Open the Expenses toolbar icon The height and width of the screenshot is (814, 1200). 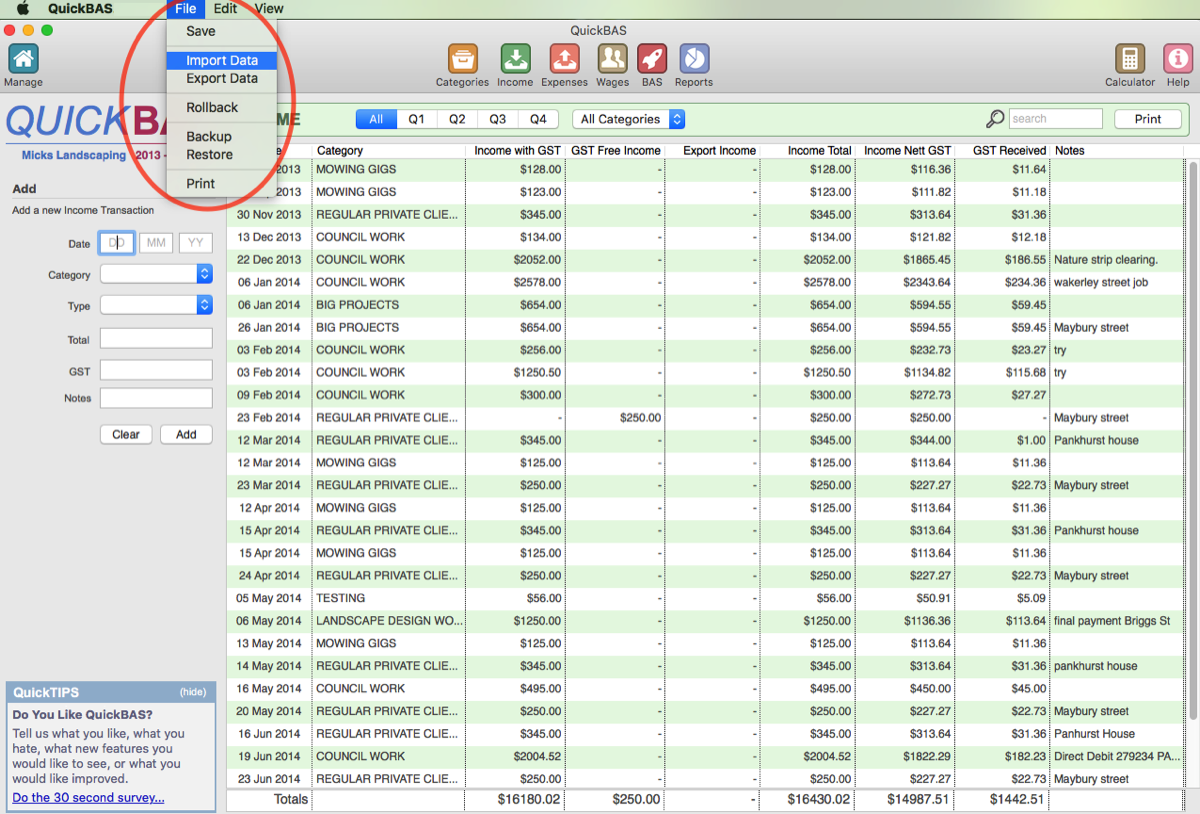pyautogui.click(x=564, y=59)
